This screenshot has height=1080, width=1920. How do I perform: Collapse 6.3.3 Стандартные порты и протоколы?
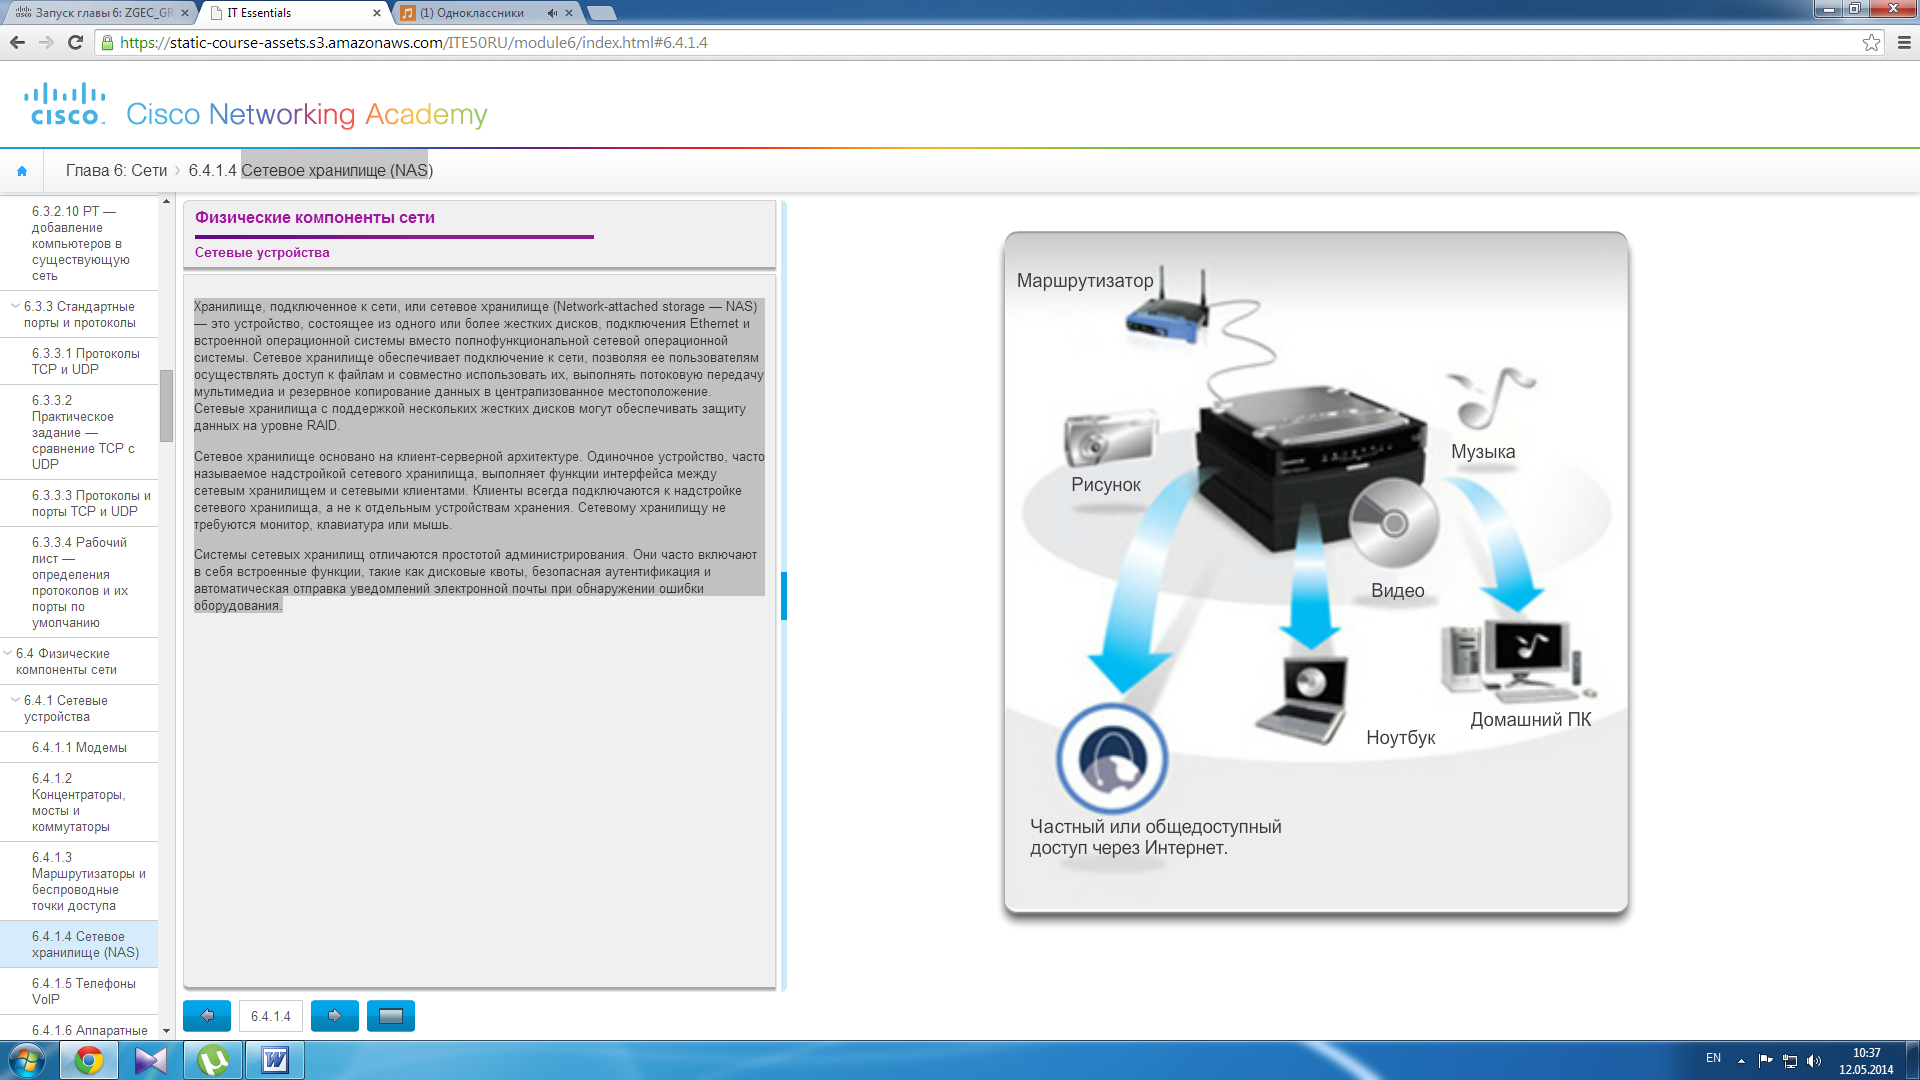15,306
